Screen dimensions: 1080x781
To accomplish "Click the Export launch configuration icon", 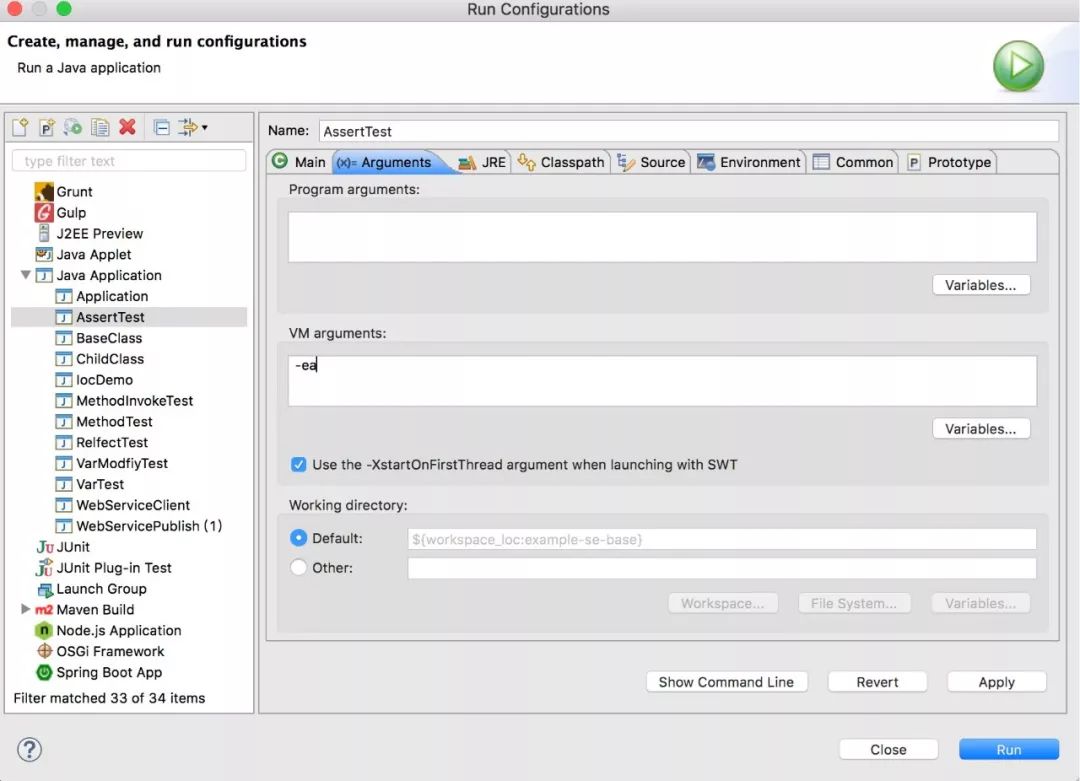I will (72, 127).
